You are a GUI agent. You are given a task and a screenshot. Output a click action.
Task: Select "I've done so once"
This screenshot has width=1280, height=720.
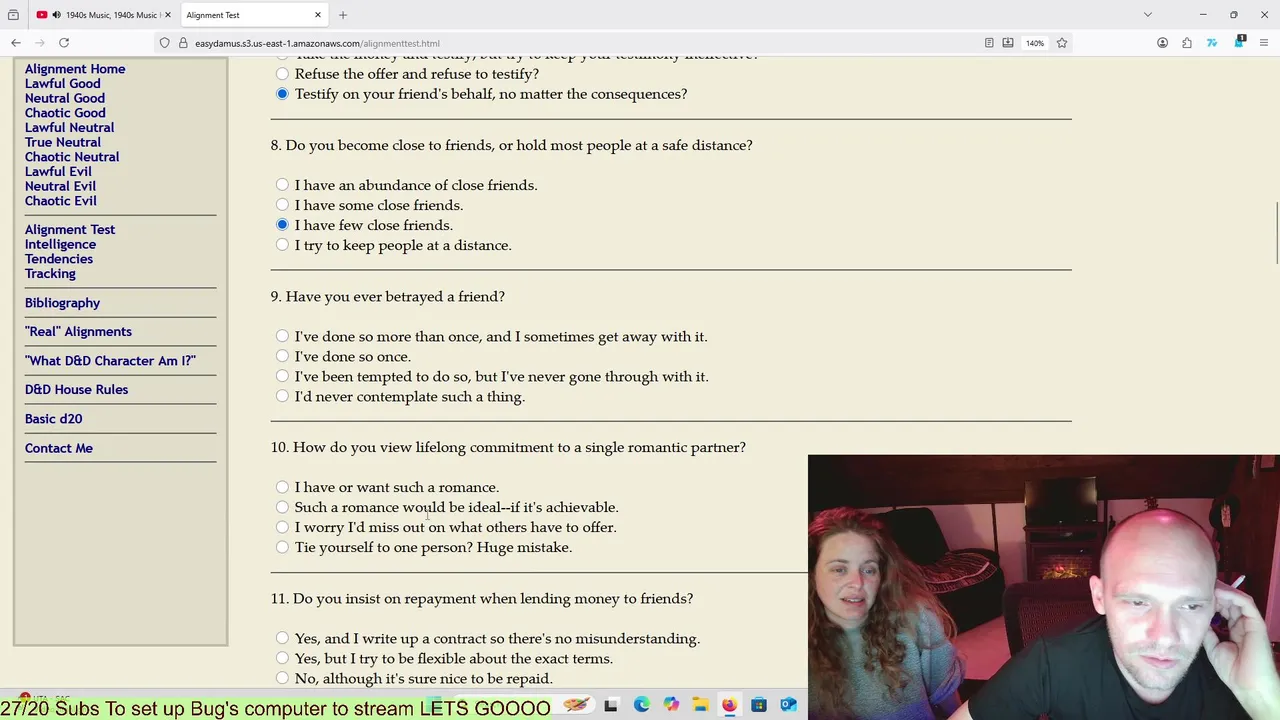click(x=282, y=356)
